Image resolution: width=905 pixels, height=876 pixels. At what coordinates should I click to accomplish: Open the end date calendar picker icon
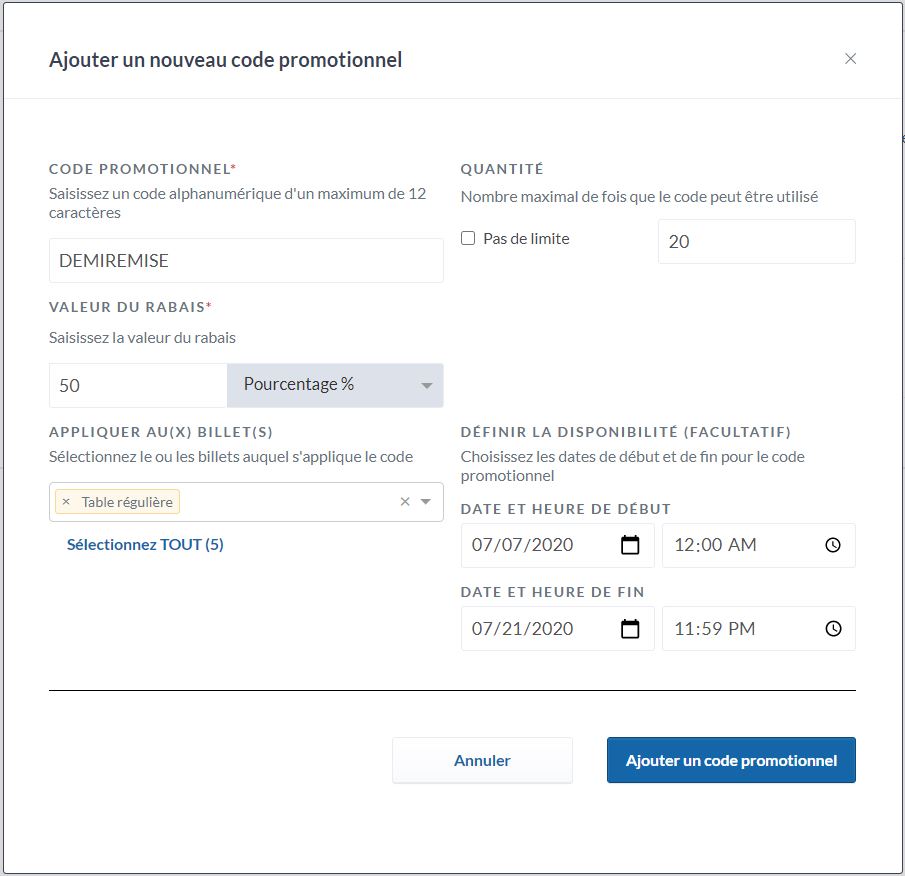coord(630,629)
